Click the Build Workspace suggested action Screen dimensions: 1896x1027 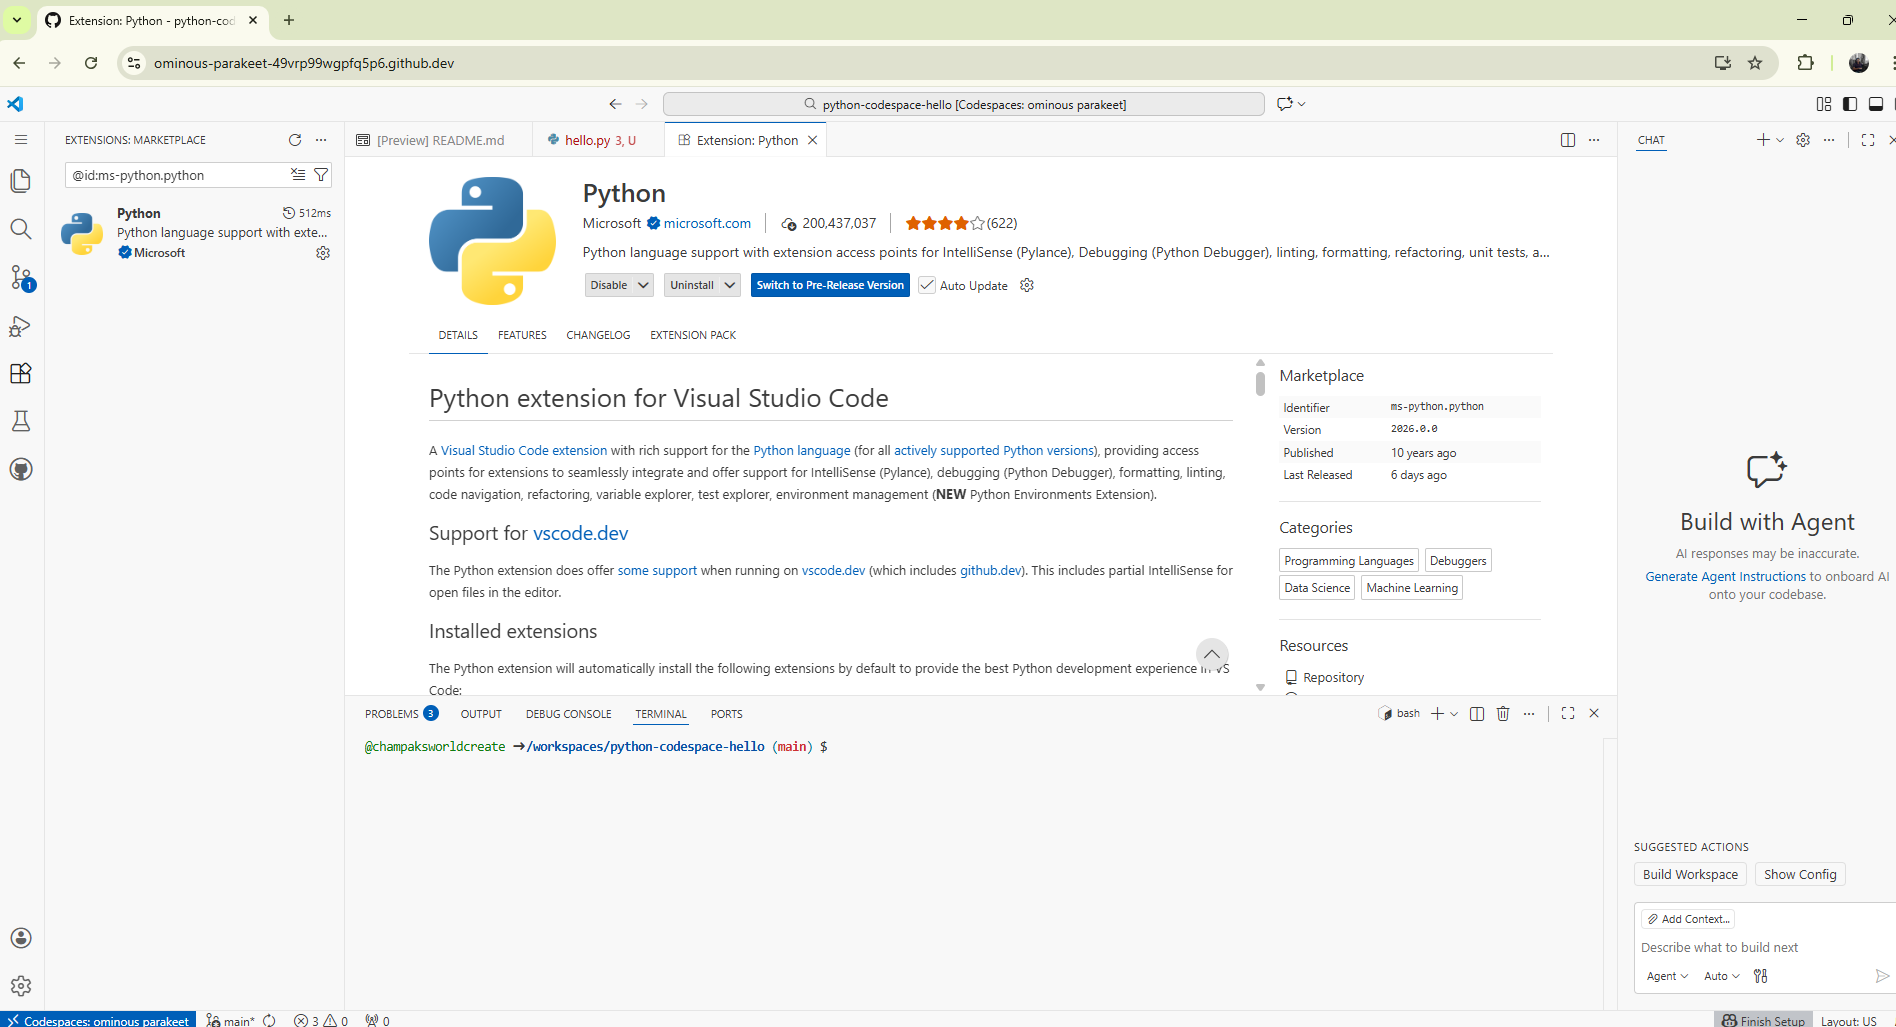tap(1690, 875)
